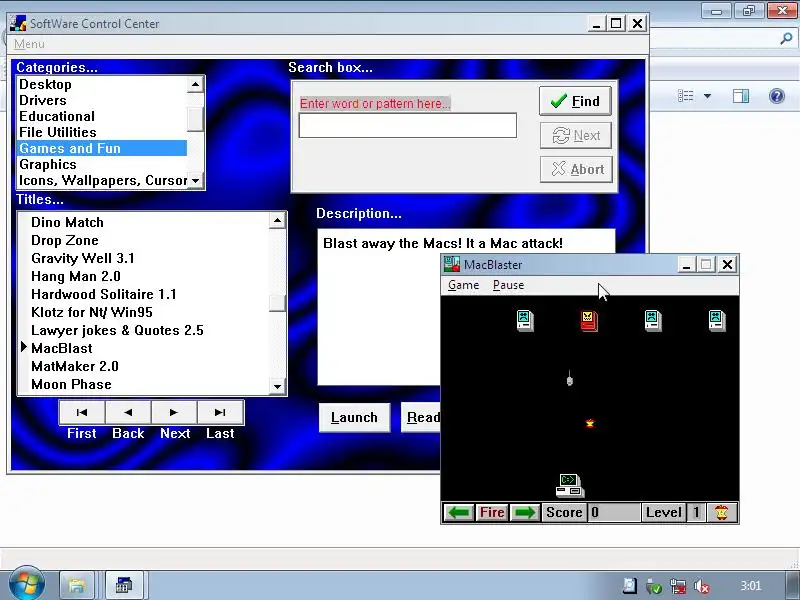Viewport: 800px width, 600px height.
Task: Click the network tray icon
Action: click(678, 586)
